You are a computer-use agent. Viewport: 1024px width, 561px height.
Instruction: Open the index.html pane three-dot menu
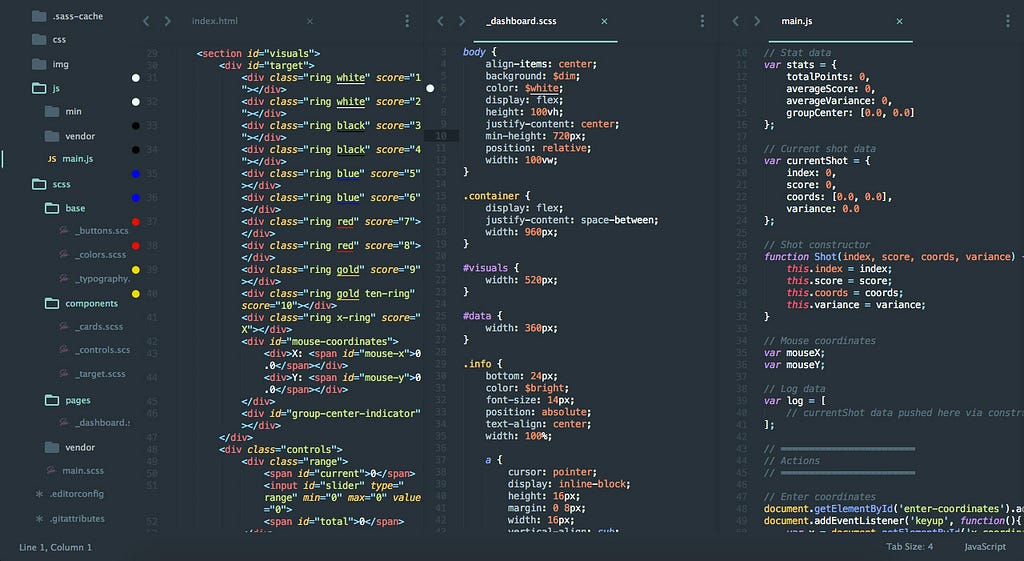[x=407, y=22]
